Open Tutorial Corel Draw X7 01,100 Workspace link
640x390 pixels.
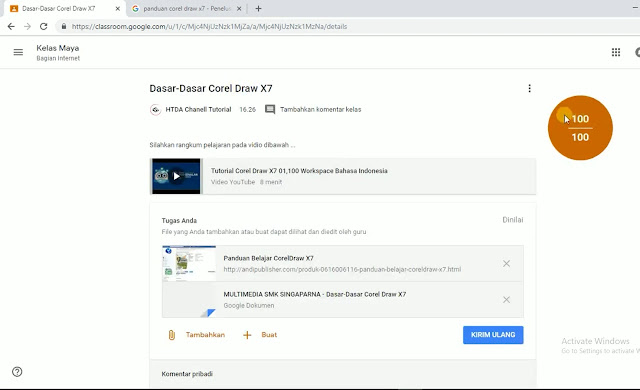pyautogui.click(x=299, y=171)
